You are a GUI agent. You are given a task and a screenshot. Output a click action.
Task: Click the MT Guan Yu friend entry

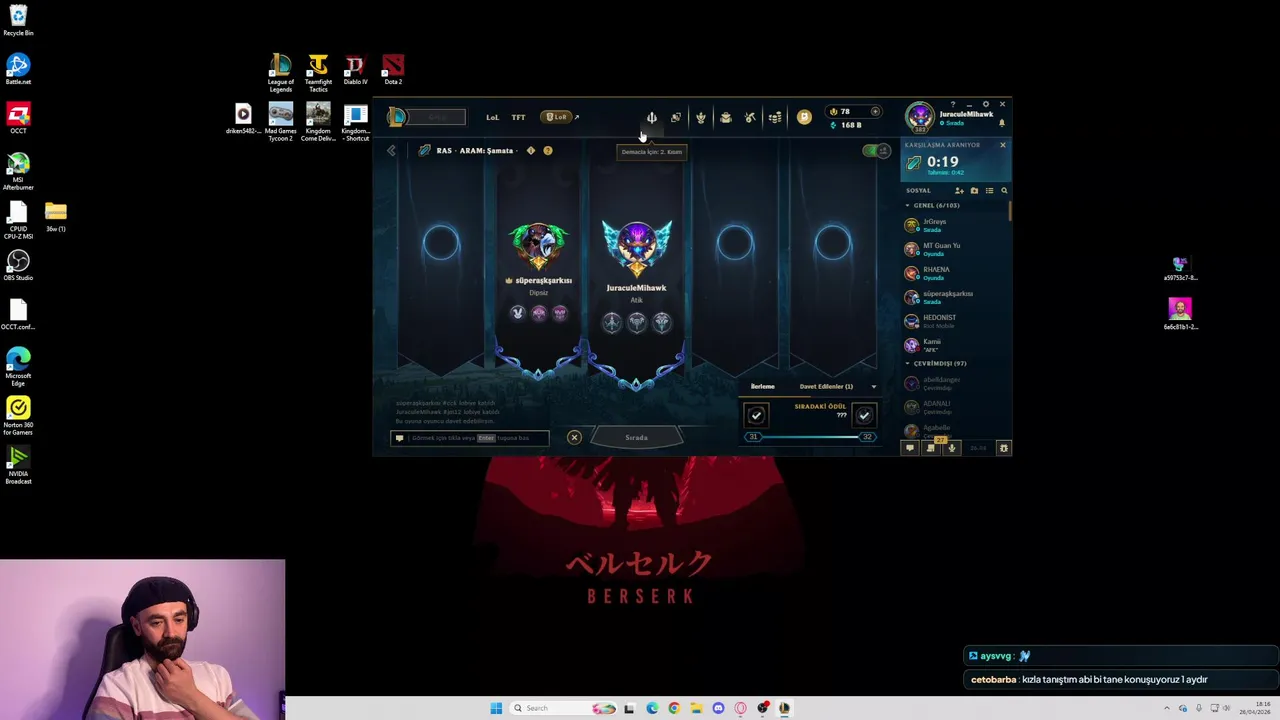955,249
